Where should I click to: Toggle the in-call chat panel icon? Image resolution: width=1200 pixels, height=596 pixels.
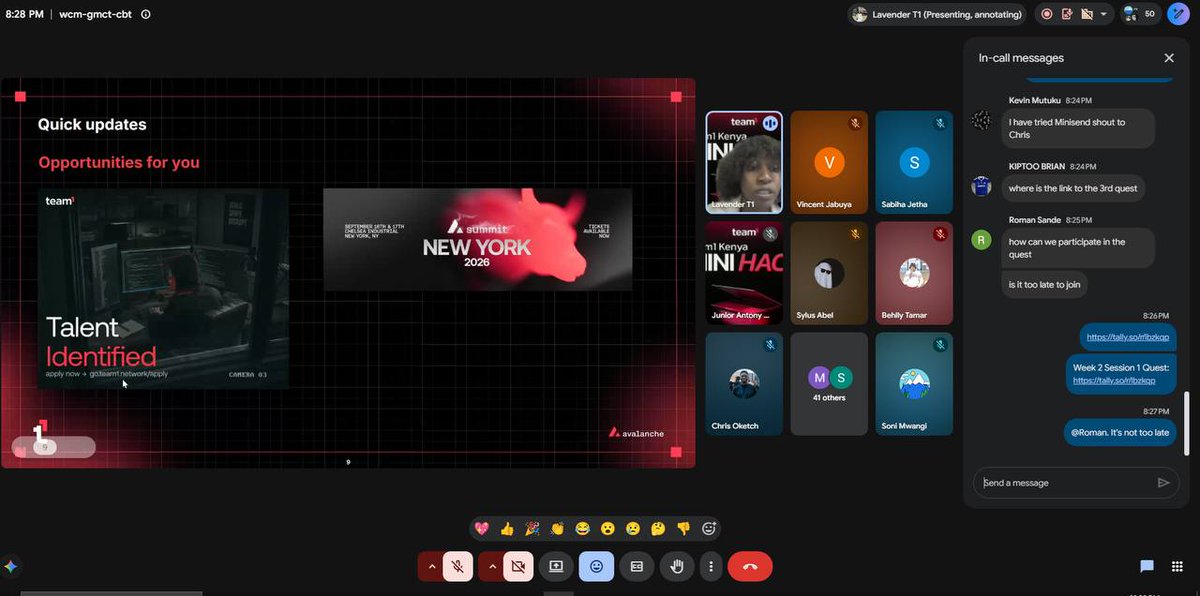click(1147, 566)
